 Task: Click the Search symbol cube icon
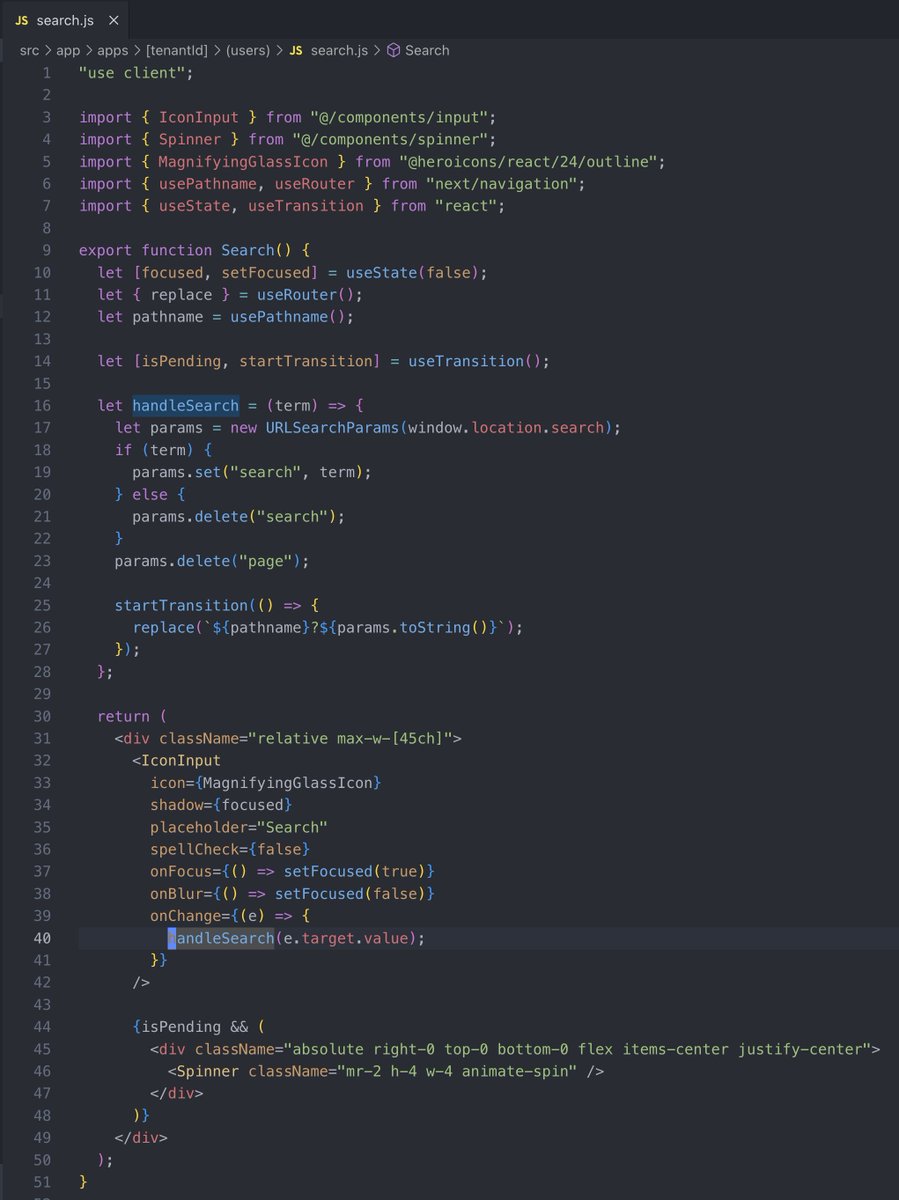[x=394, y=50]
